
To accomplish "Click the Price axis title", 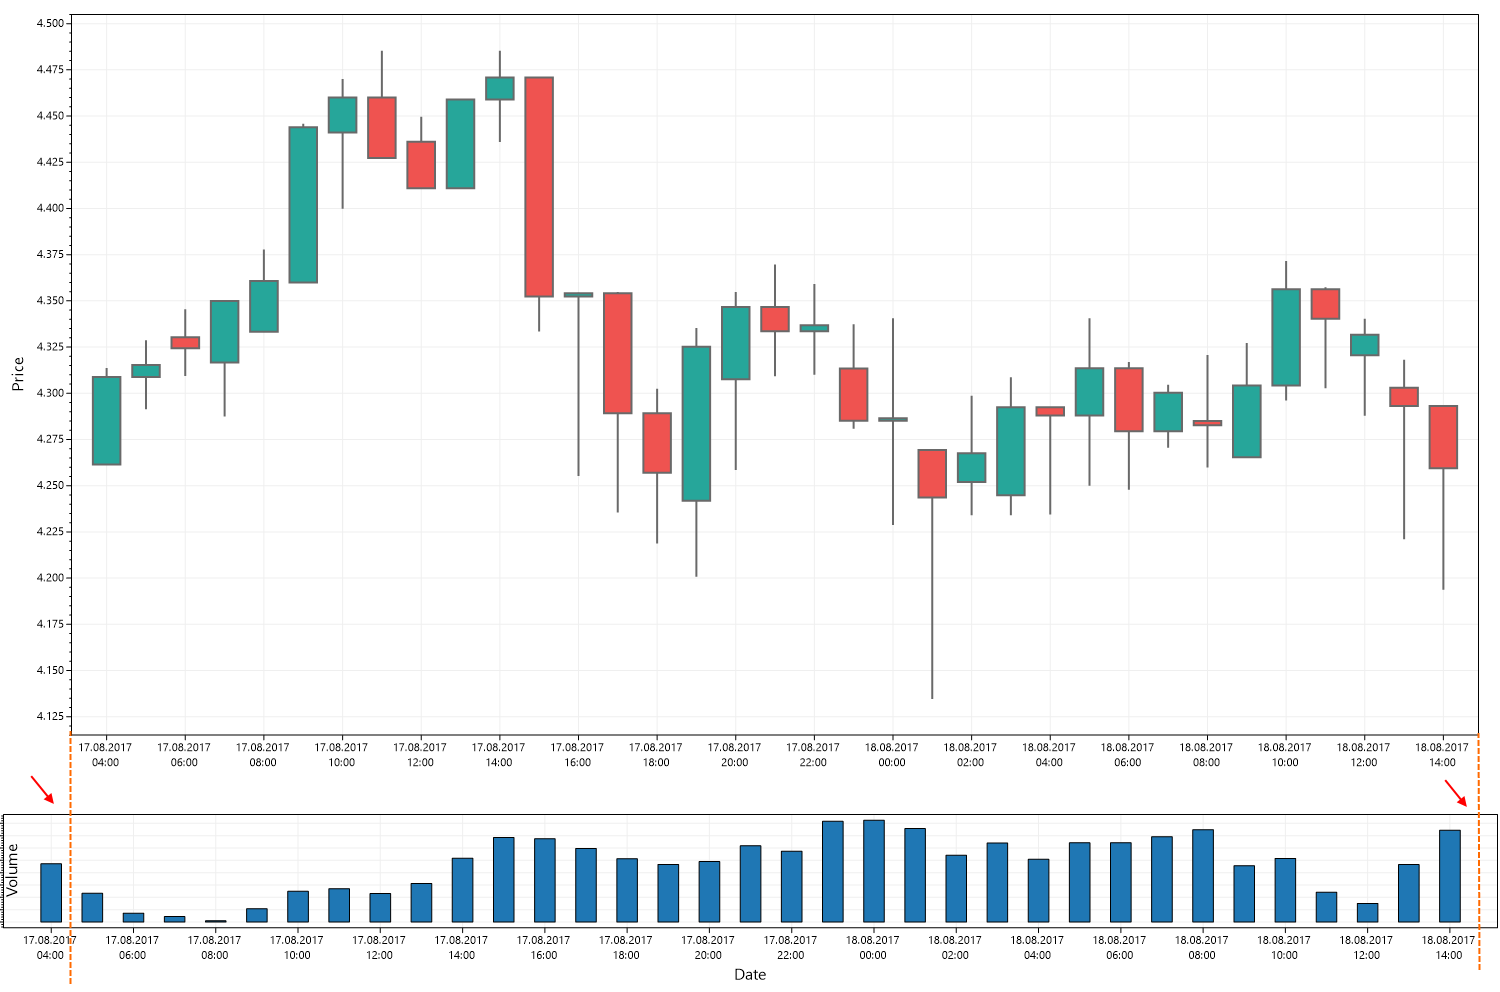I will point(17,374).
